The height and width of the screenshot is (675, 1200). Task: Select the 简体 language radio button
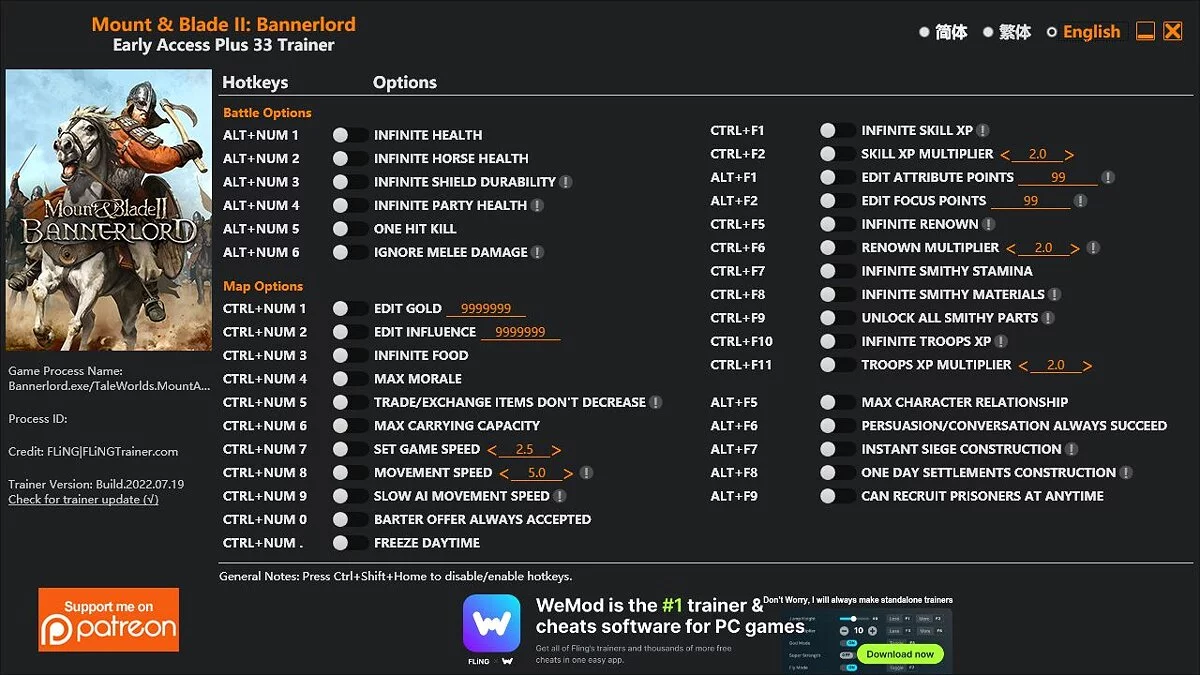[x=926, y=31]
